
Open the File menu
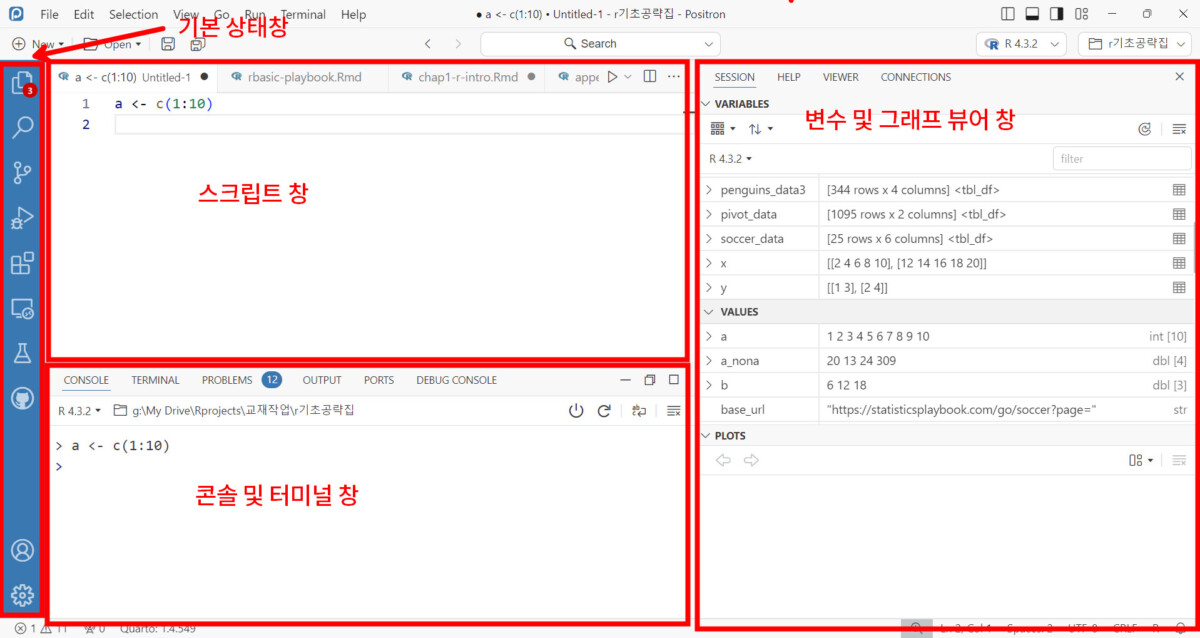coord(49,14)
